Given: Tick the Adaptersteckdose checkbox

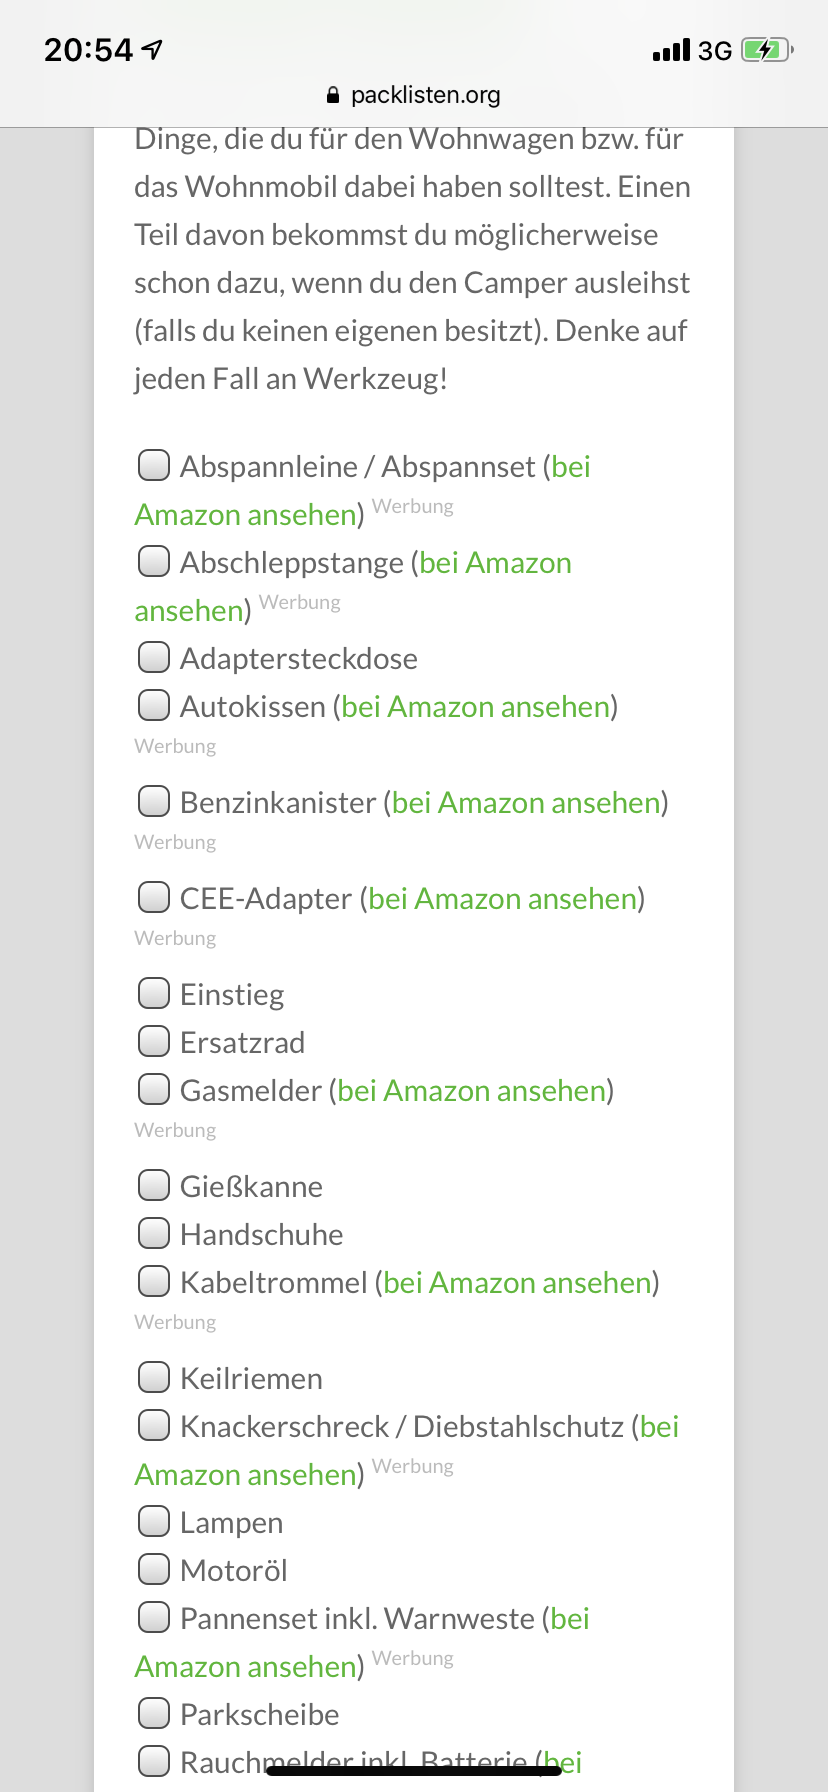Looking at the screenshot, I should 153,657.
